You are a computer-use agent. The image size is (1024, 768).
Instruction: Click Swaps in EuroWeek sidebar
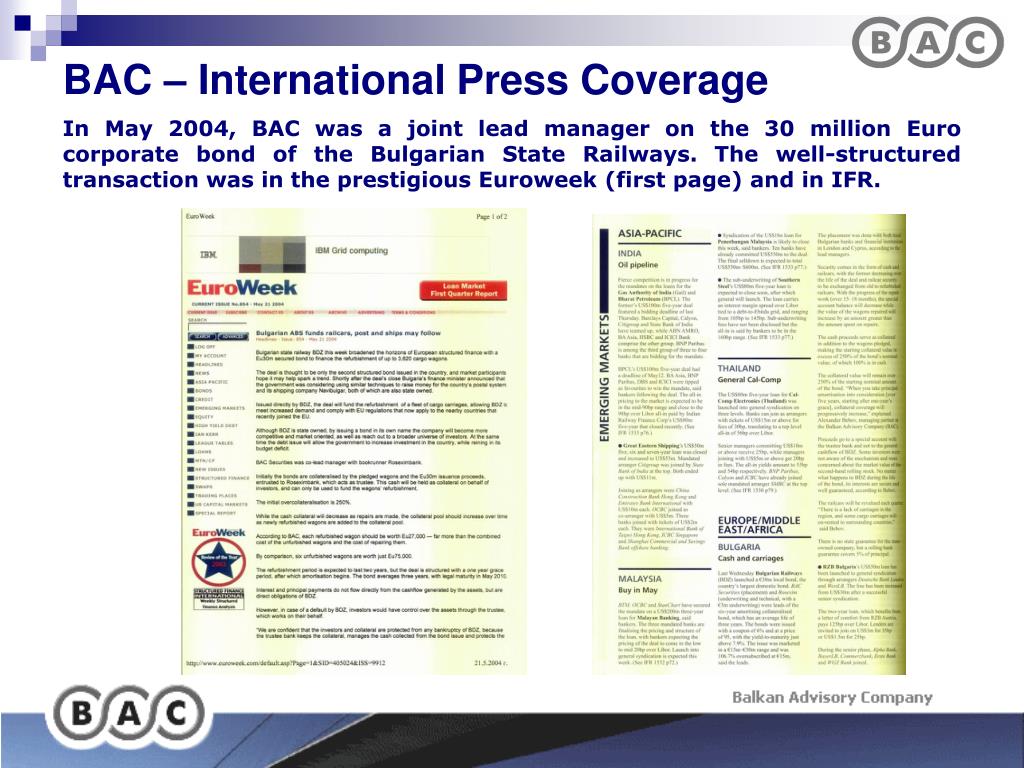200,487
